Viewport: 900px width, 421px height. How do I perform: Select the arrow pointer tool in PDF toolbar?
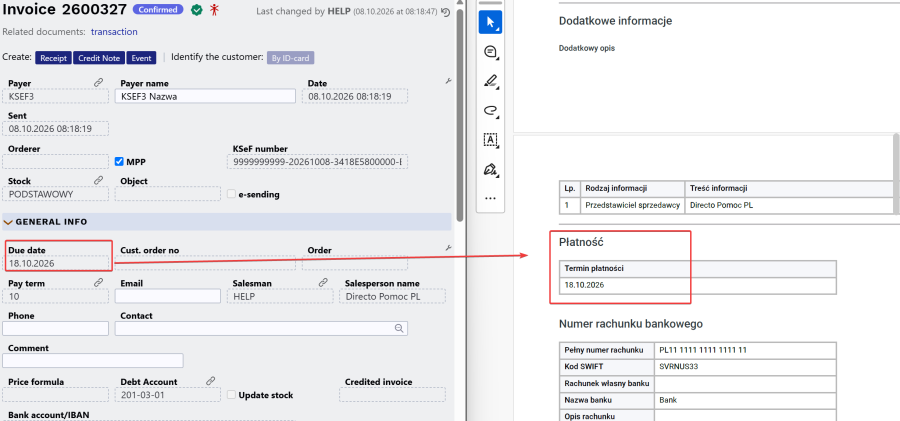[490, 22]
